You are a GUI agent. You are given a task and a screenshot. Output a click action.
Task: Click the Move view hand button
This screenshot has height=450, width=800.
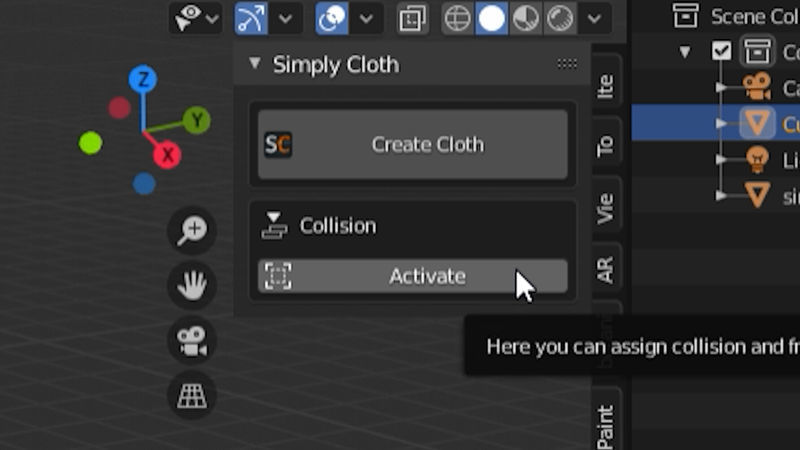point(192,285)
